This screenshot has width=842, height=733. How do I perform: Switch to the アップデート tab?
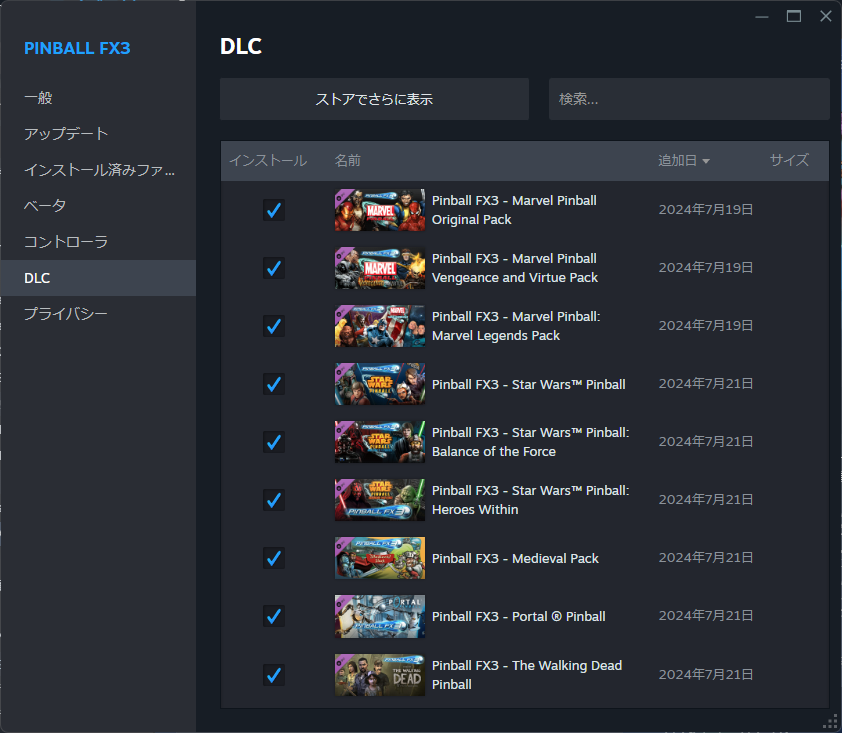point(66,134)
